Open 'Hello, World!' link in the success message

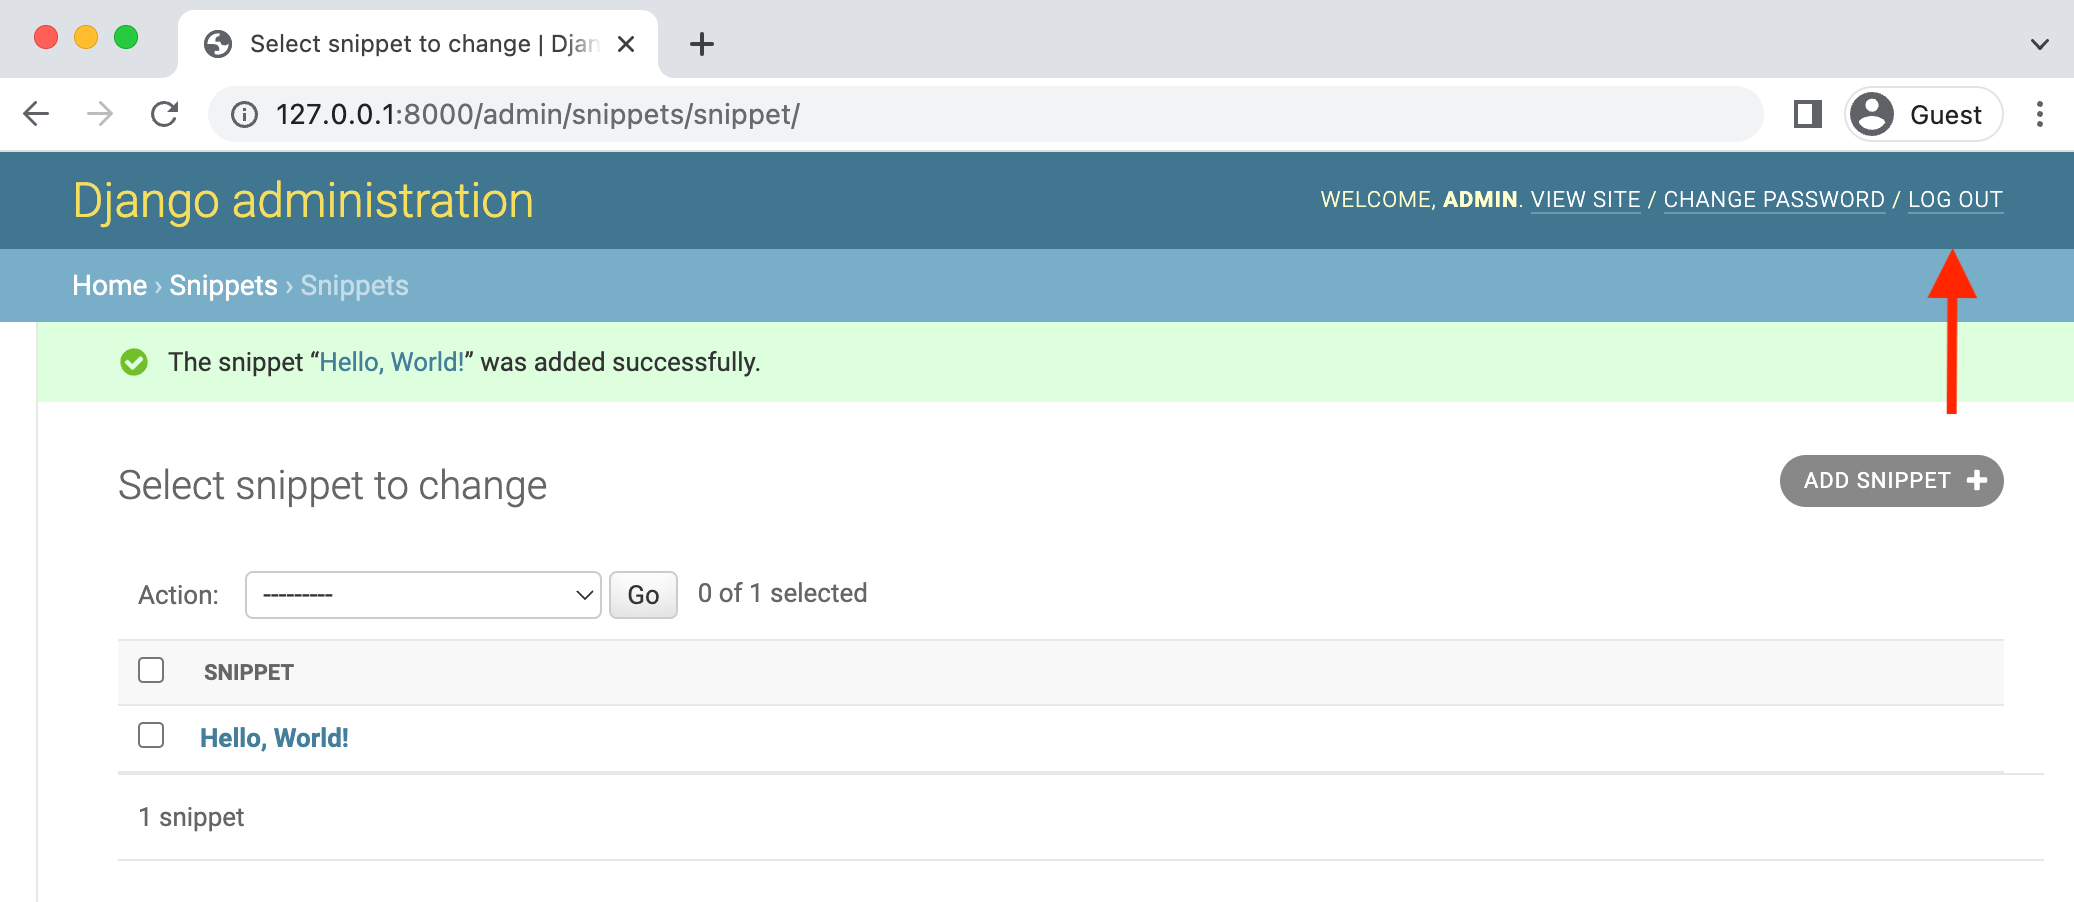point(392,362)
